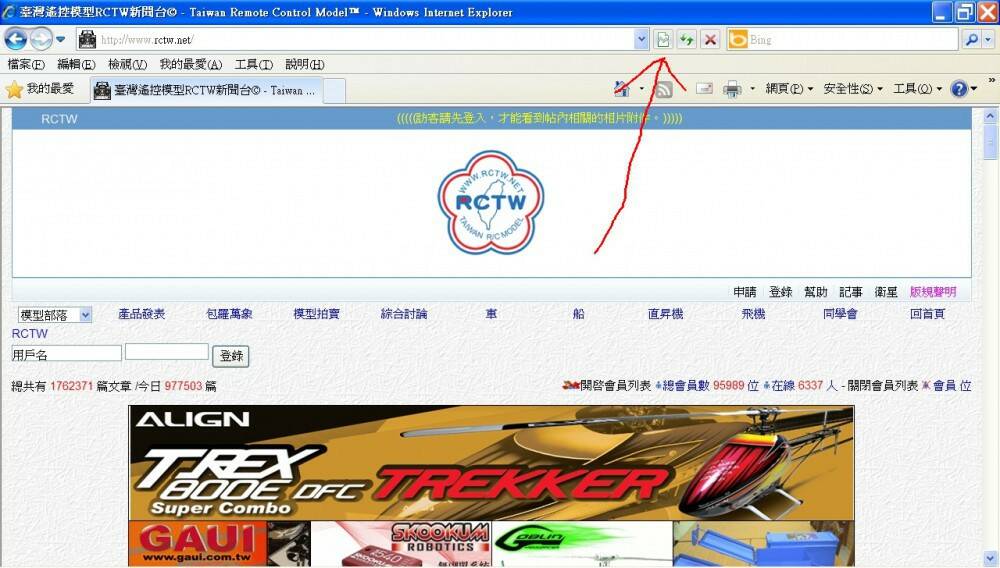The width and height of the screenshot is (1000, 568).
Task: Click the 我的最愛 favorites star button
Action: [40, 89]
